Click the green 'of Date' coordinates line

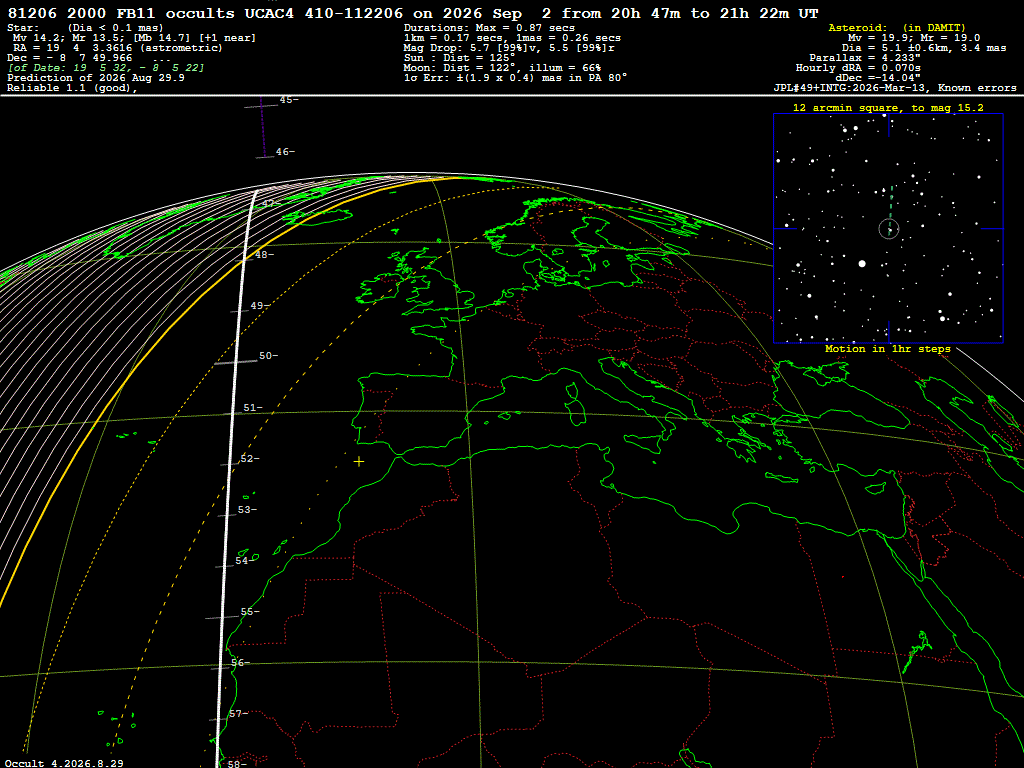click(x=106, y=68)
